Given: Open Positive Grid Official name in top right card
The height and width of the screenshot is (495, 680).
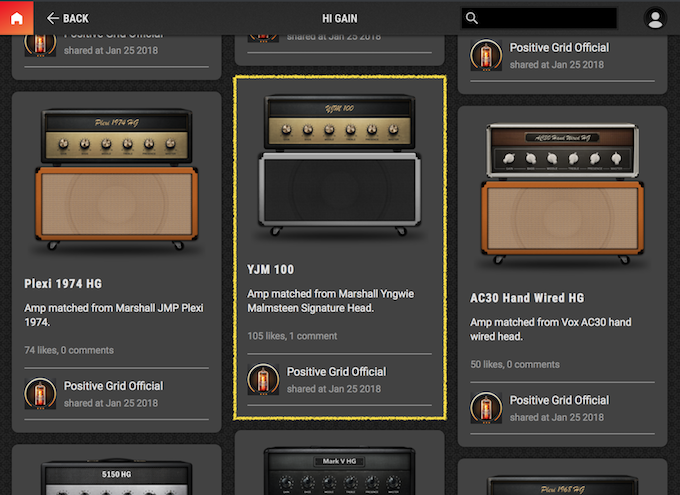Looking at the screenshot, I should (x=559, y=48).
